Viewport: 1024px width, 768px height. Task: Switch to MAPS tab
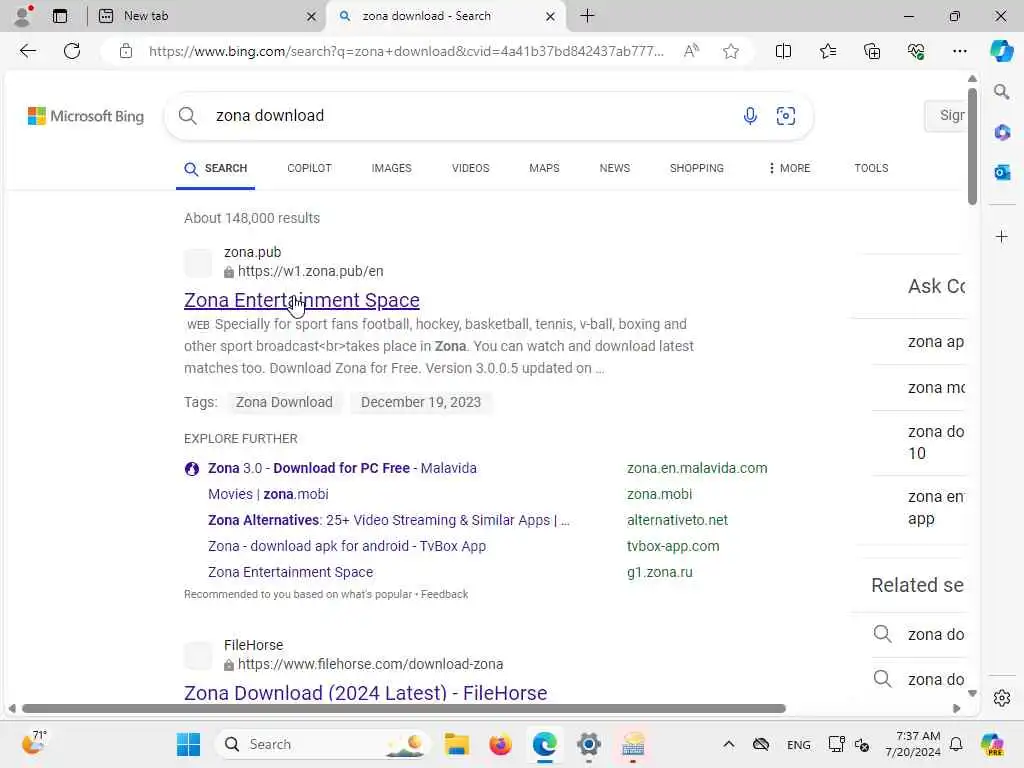pos(544,168)
